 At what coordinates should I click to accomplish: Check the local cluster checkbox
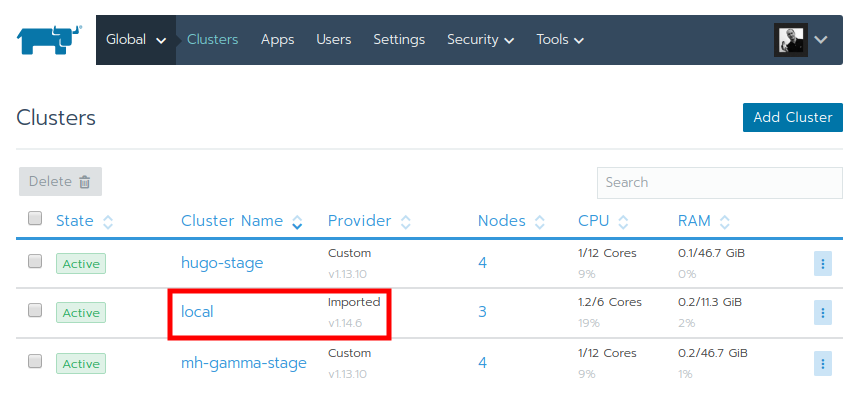pos(35,310)
